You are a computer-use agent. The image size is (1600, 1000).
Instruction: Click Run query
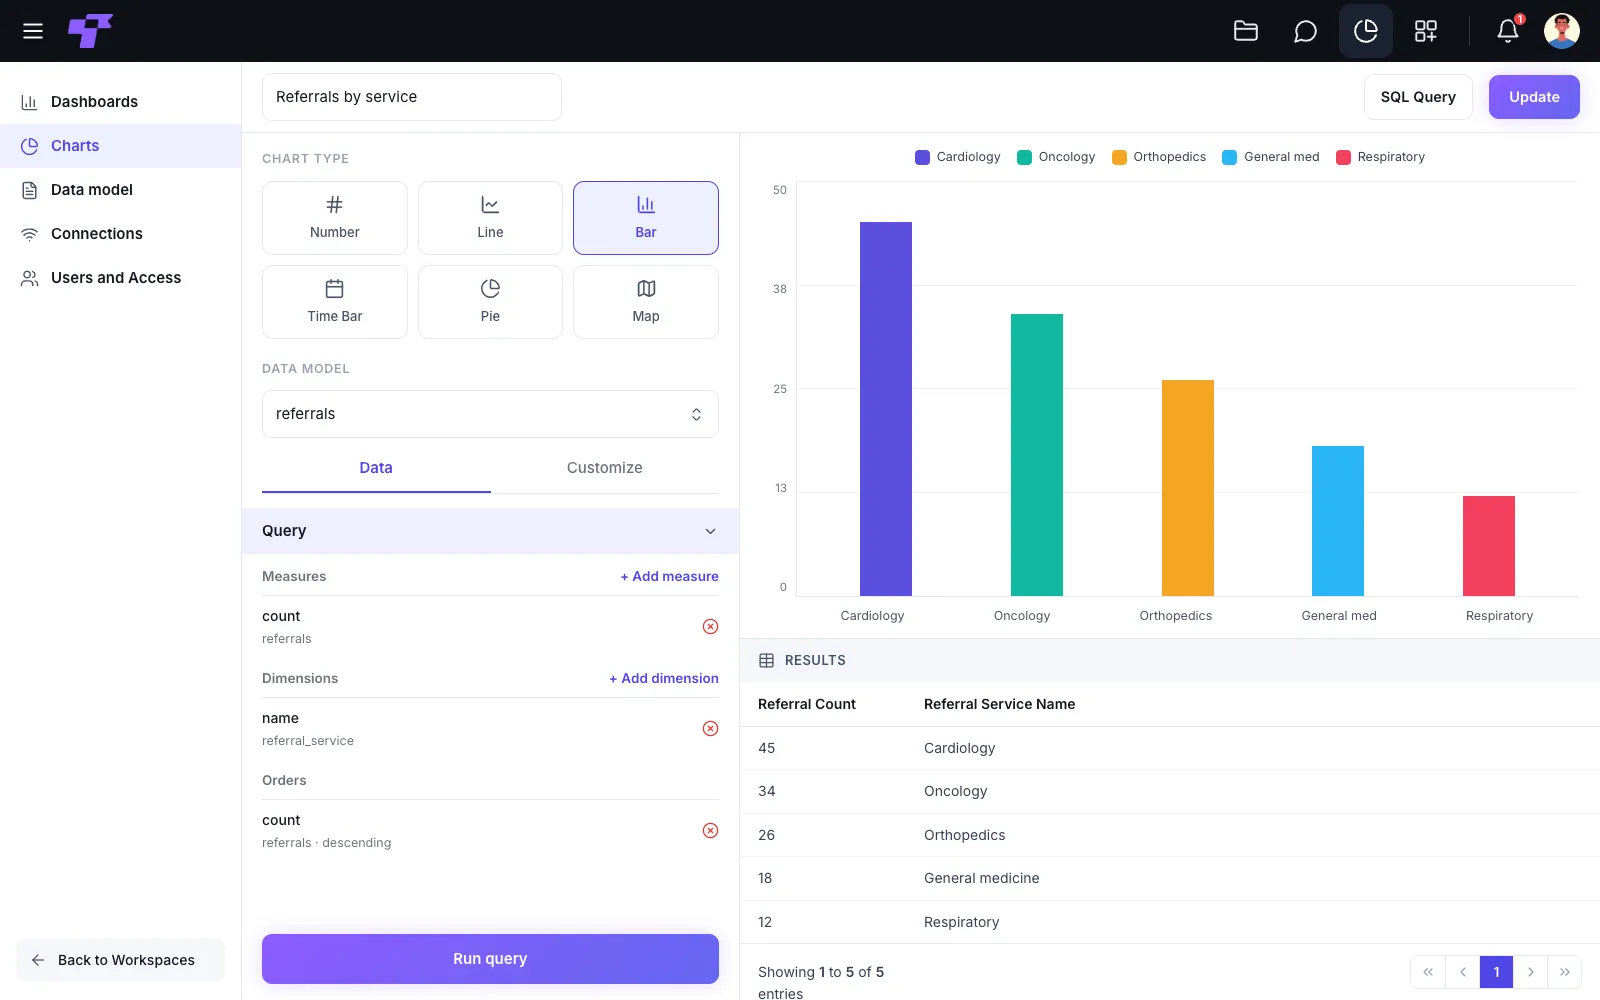click(490, 959)
